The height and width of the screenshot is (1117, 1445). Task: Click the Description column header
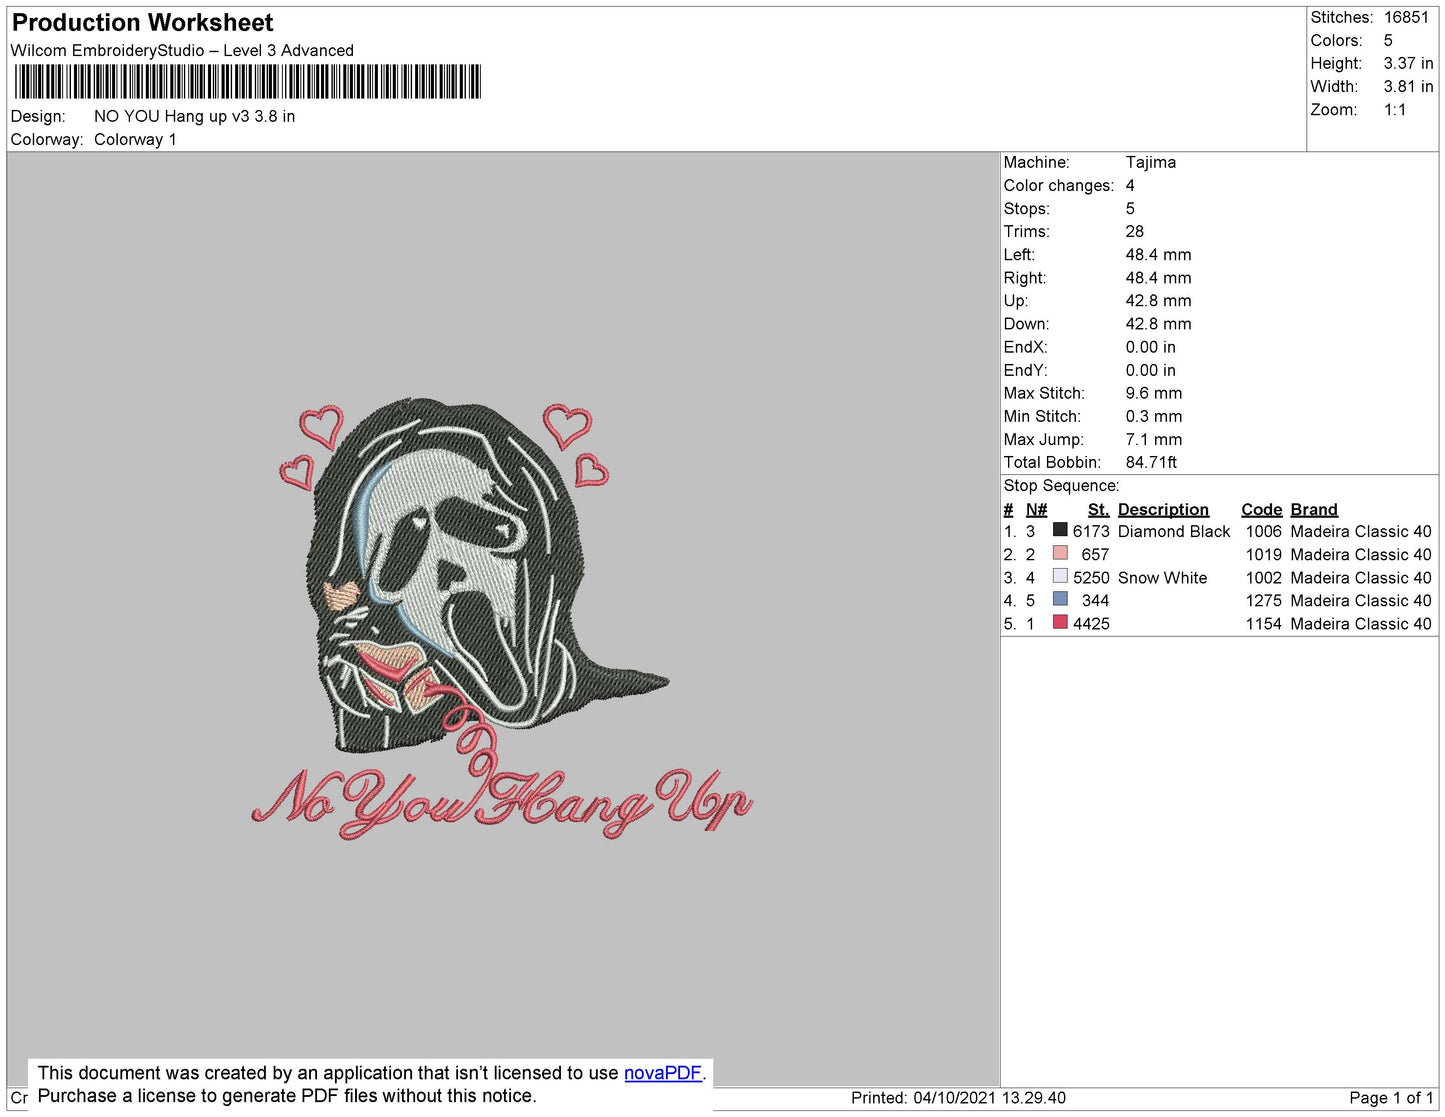(x=1163, y=509)
